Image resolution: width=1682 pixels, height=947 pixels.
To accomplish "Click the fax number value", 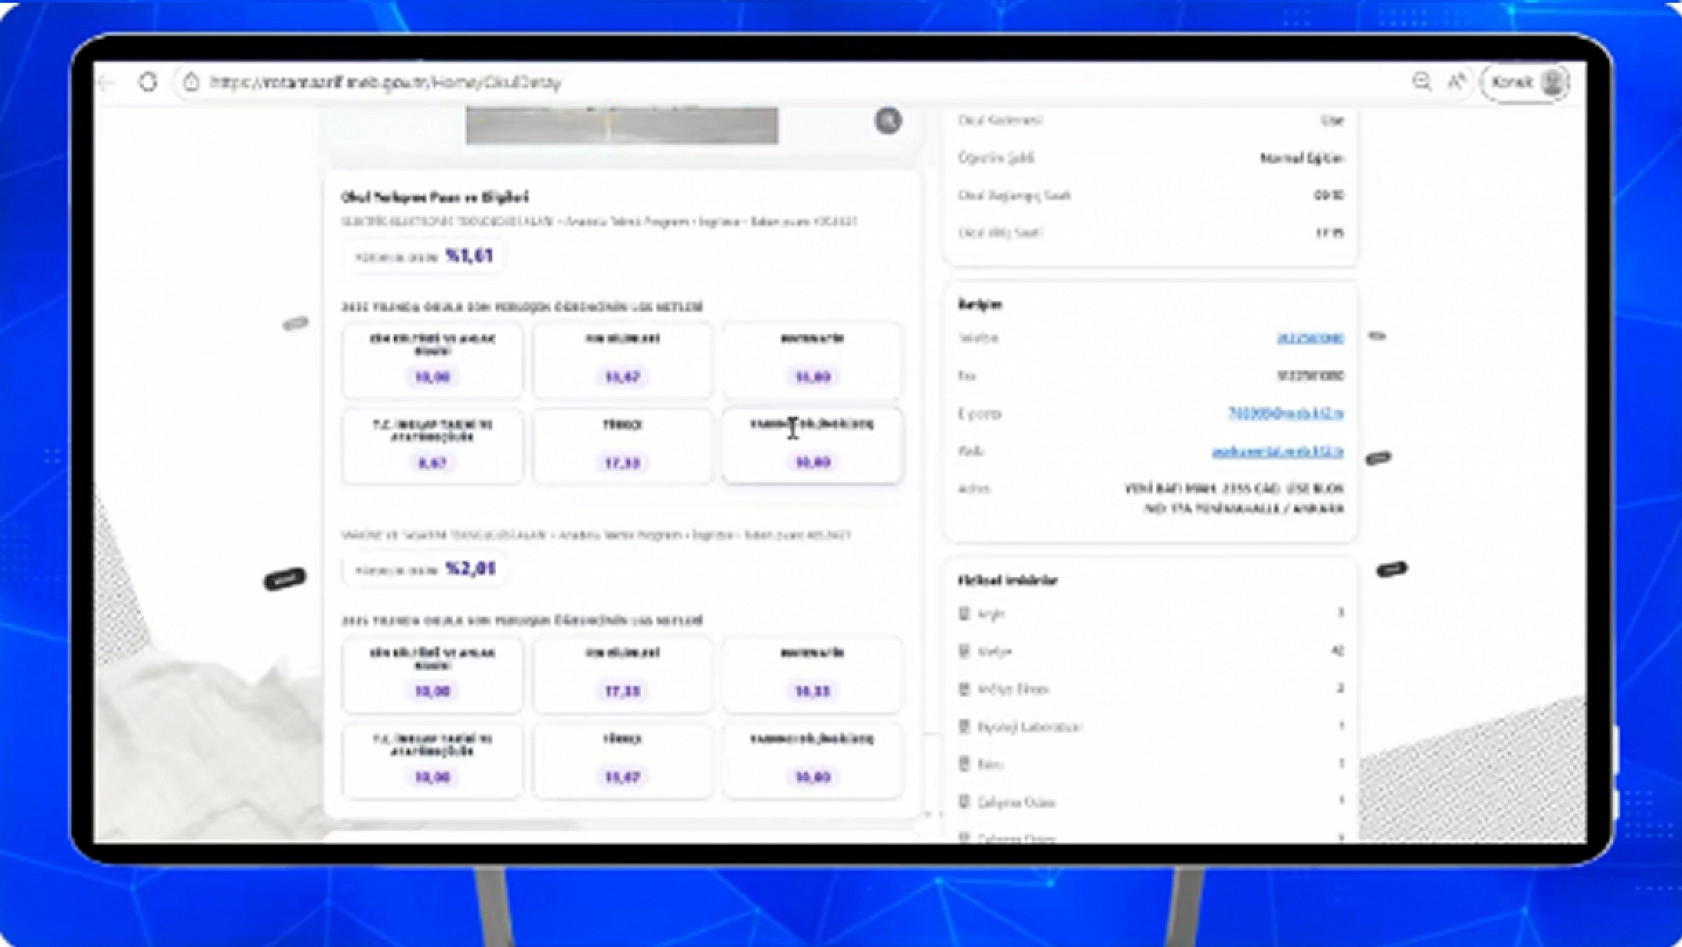I will pyautogui.click(x=1310, y=376).
